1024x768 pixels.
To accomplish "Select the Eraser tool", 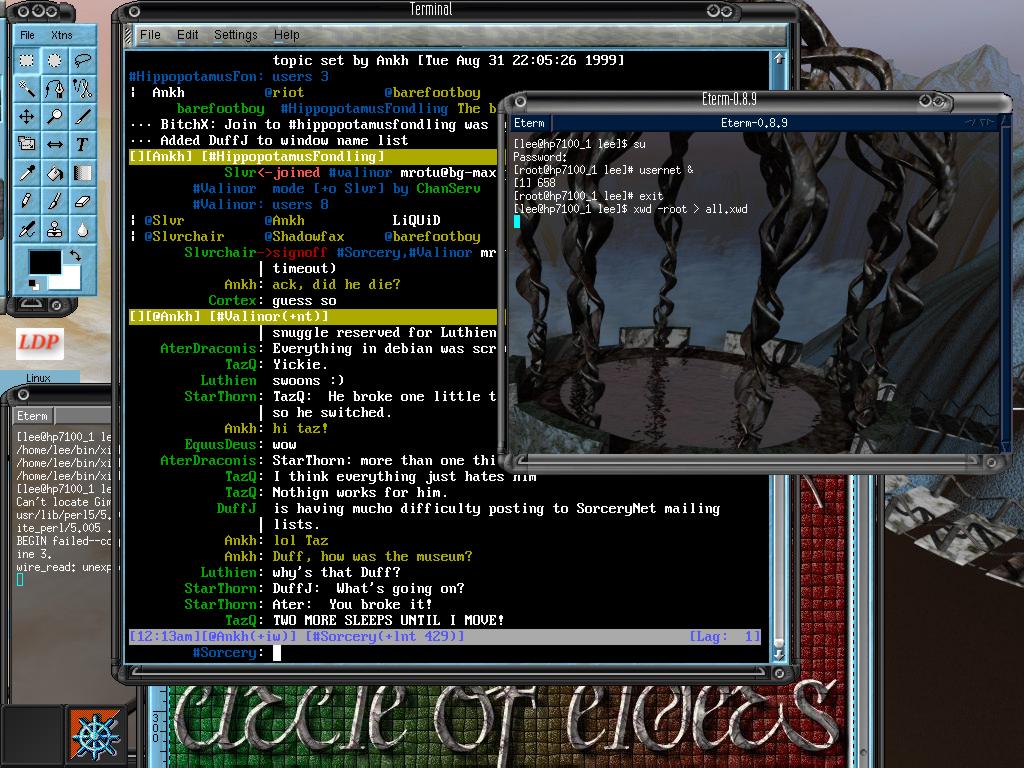I will tap(82, 201).
